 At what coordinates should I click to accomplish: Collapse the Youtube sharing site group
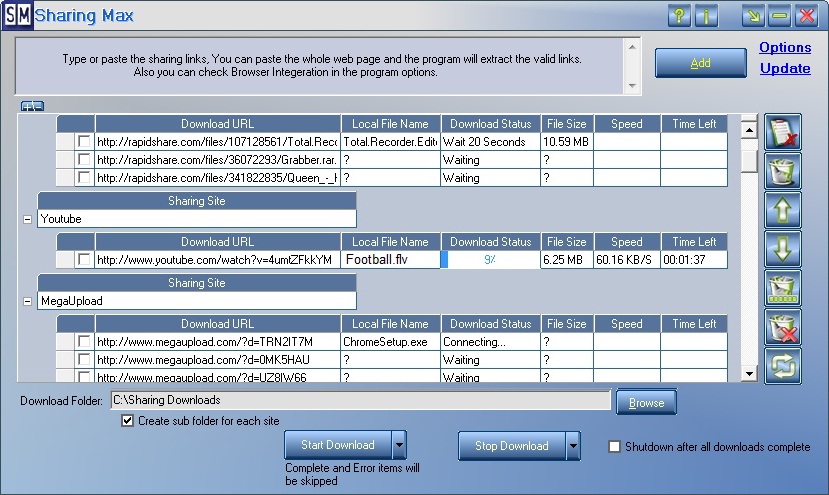coord(26,219)
